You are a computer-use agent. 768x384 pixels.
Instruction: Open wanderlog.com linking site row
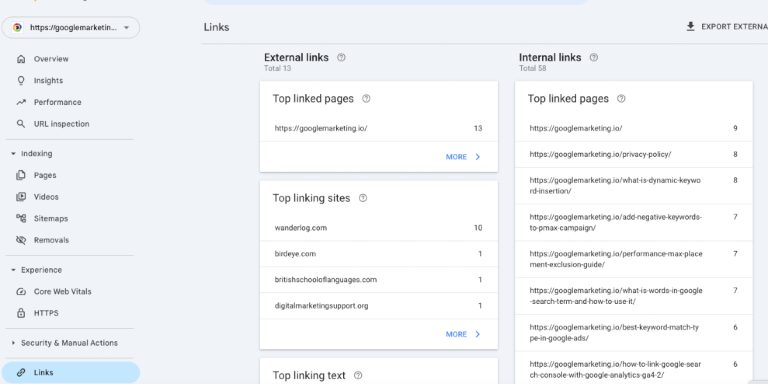pyautogui.click(x=379, y=228)
